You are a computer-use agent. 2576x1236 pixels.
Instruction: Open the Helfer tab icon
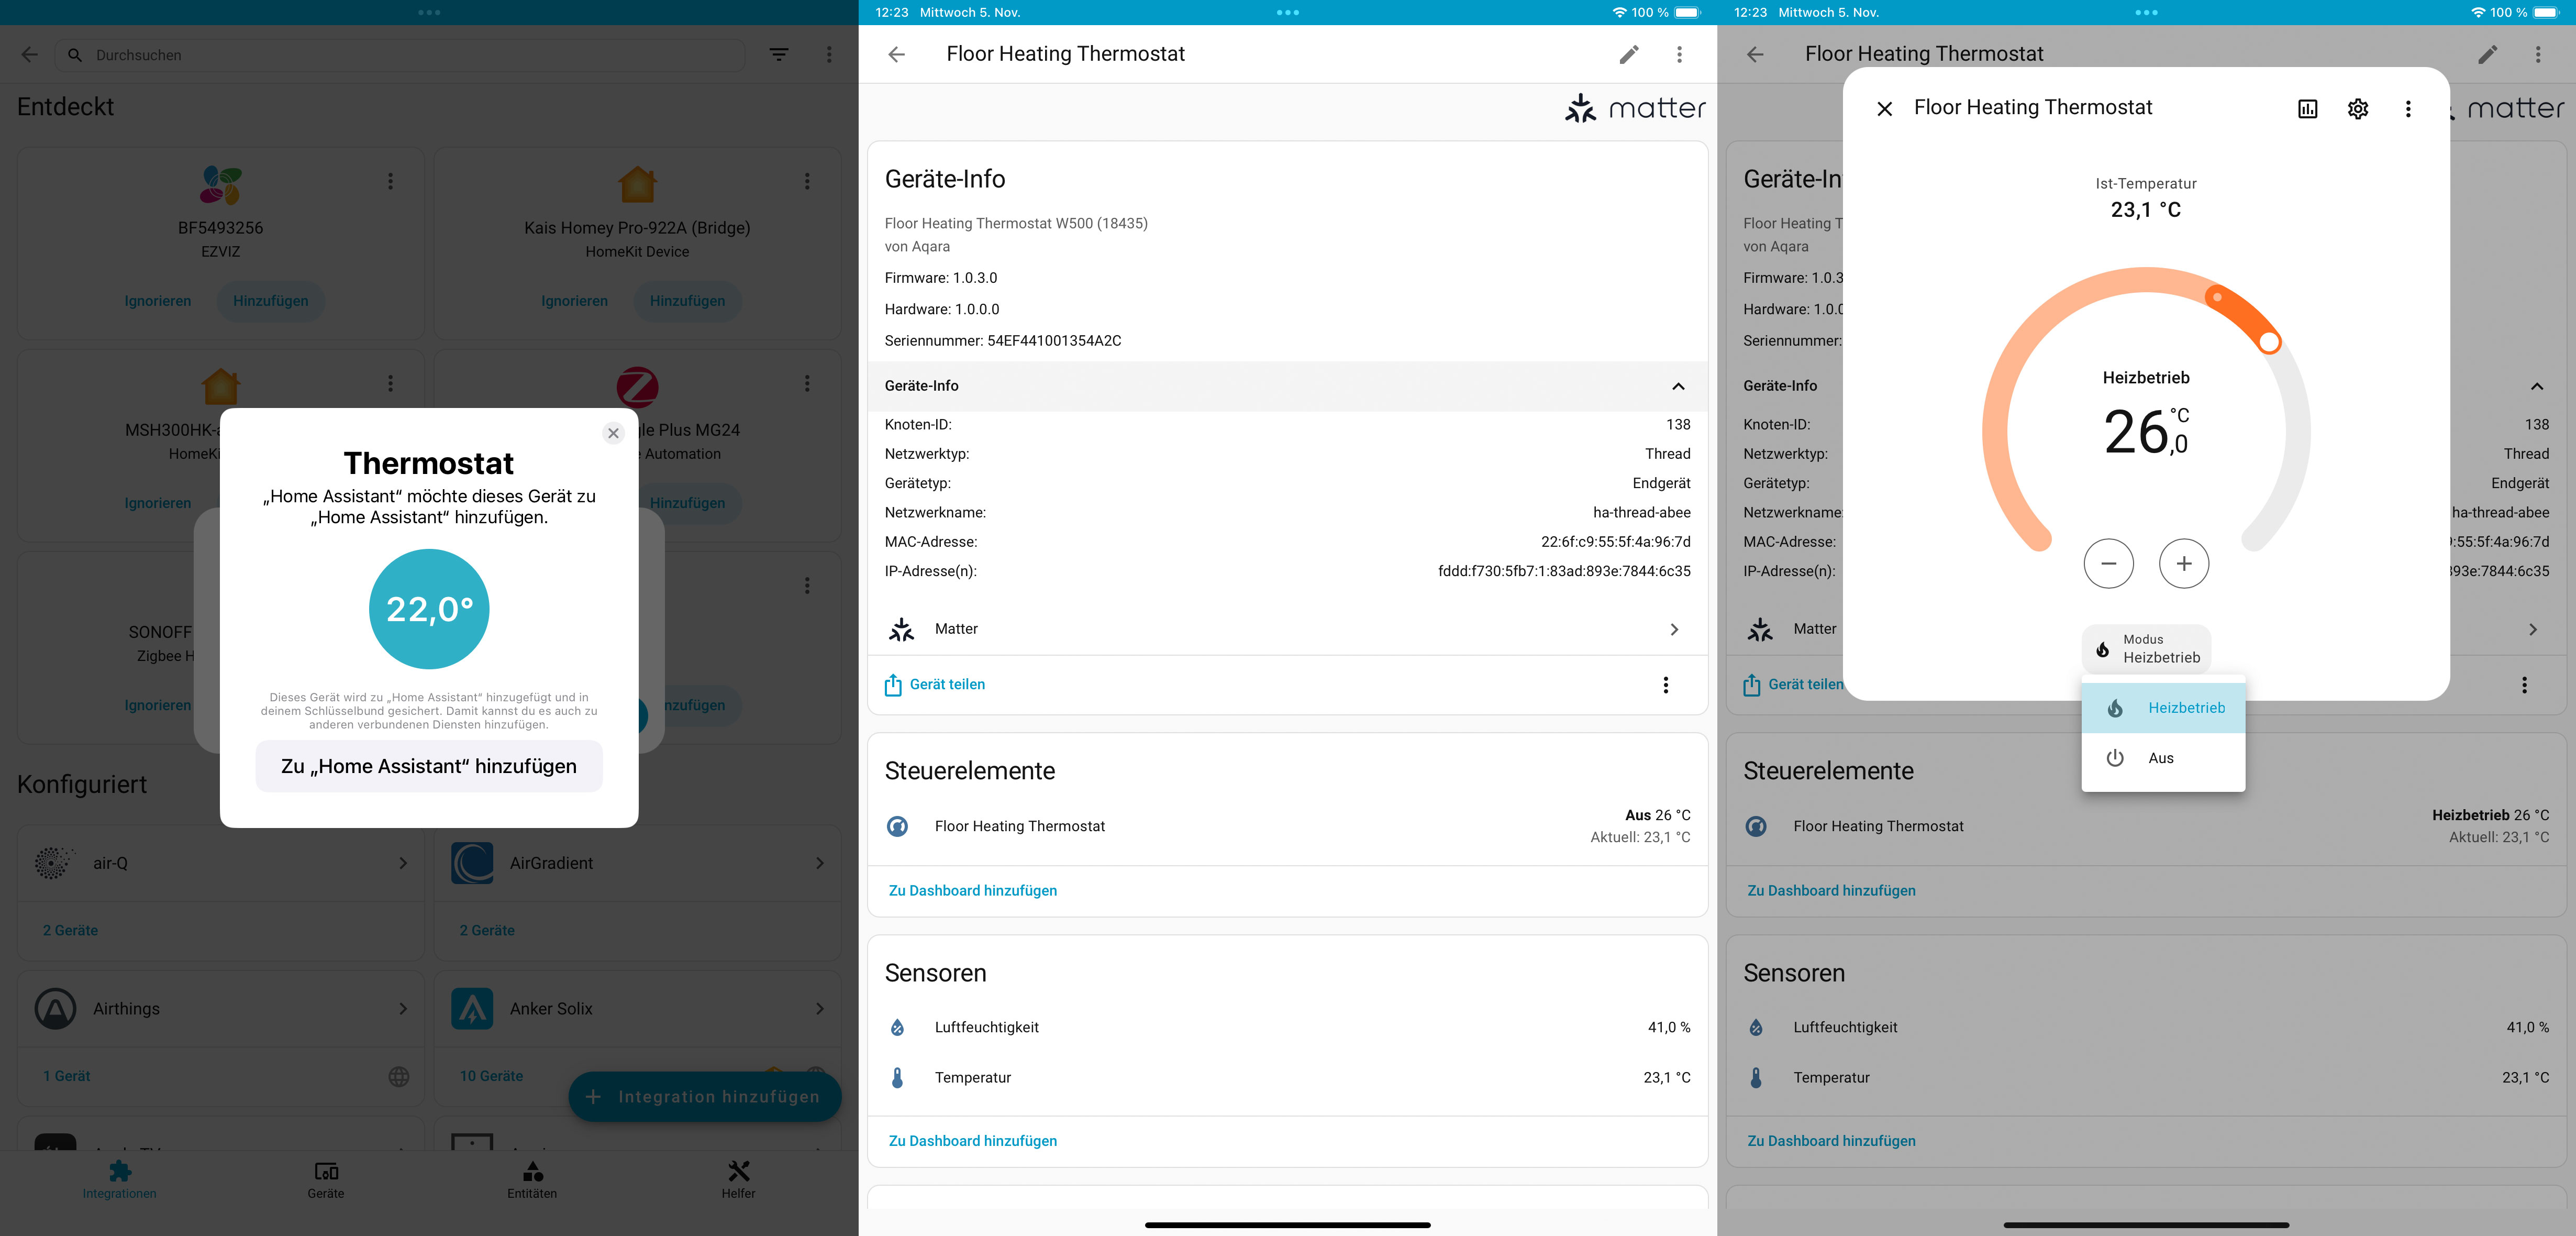click(738, 1171)
